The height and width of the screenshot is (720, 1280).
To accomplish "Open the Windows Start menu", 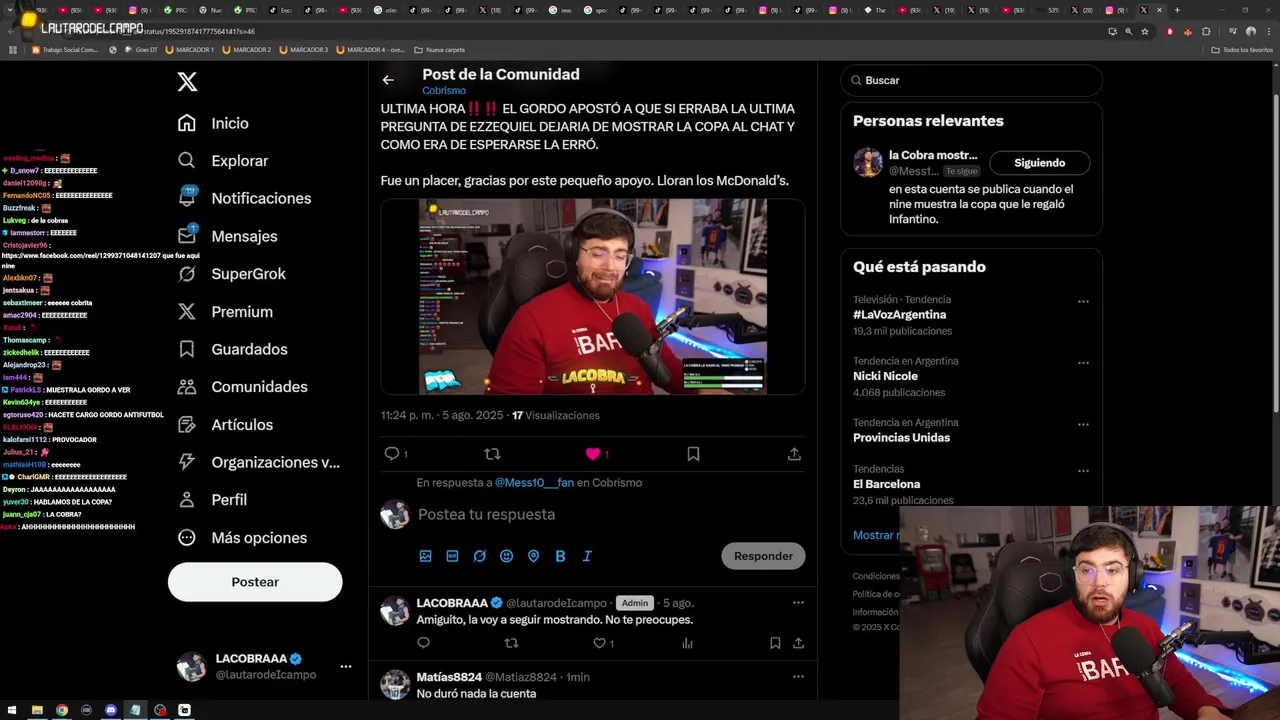I will point(12,710).
